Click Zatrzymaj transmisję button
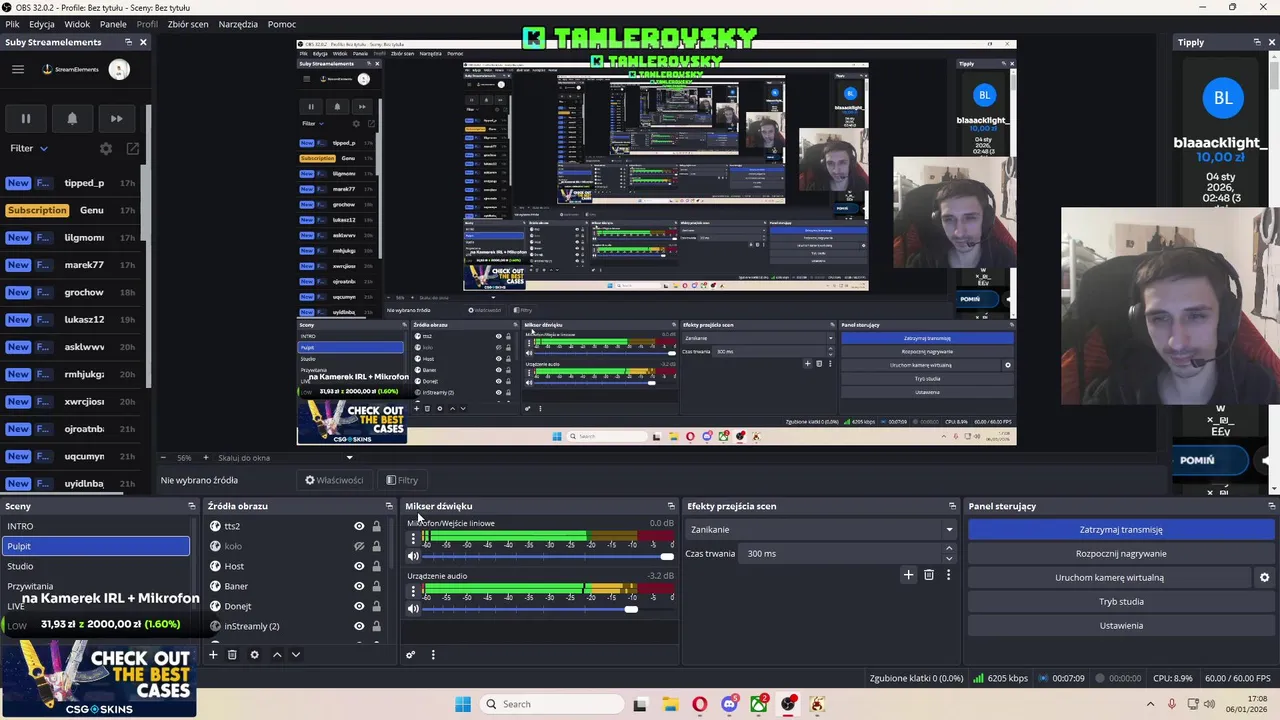Viewport: 1280px width, 720px height. tap(1121, 530)
